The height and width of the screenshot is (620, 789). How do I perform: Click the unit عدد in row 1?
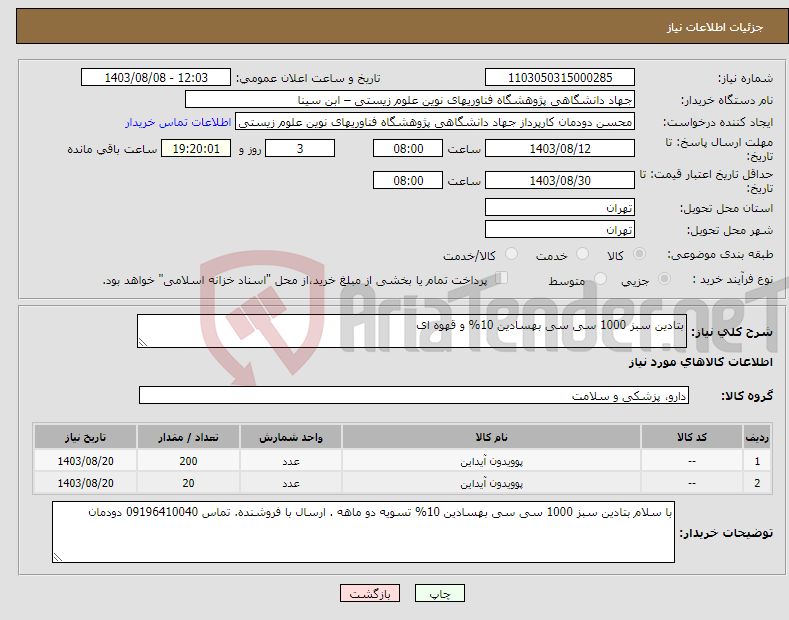[291, 461]
